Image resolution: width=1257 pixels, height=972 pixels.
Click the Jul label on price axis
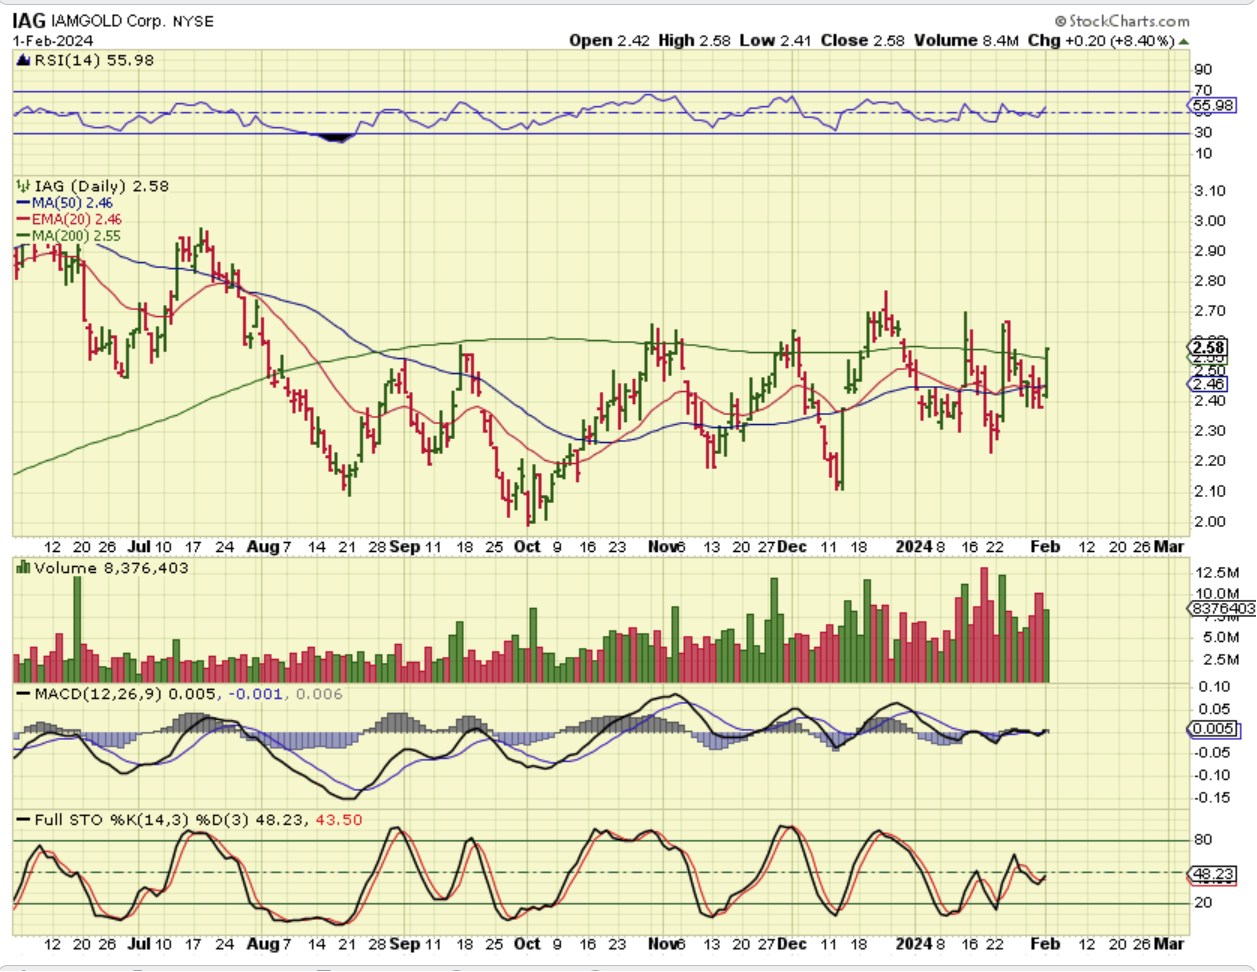[140, 547]
